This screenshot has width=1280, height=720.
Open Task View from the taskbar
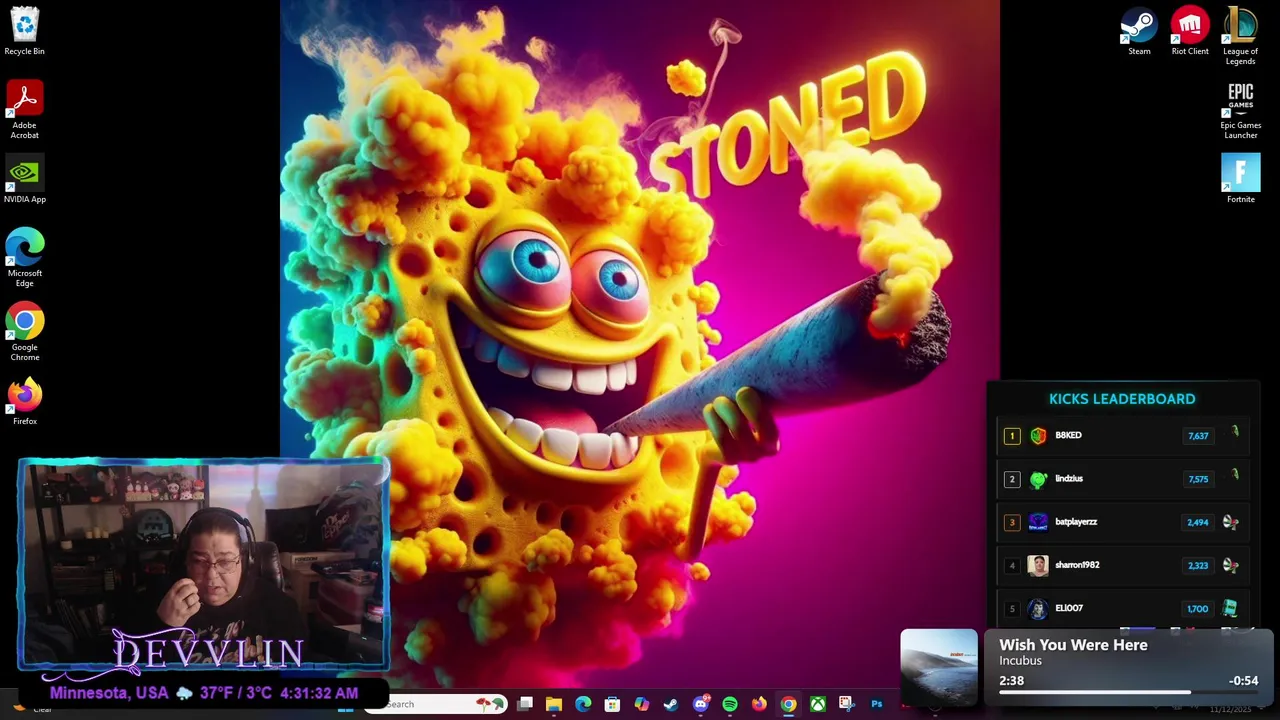click(x=525, y=704)
